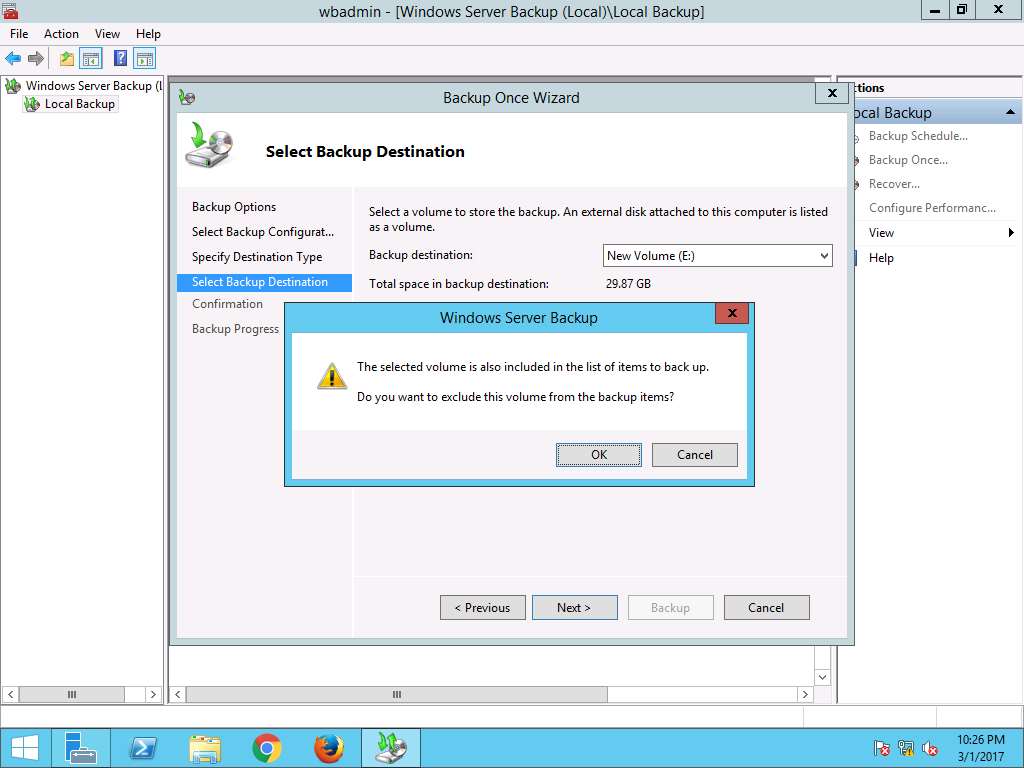Close the Backup Once Wizard window
Screen dimensions: 1024x768
point(832,93)
